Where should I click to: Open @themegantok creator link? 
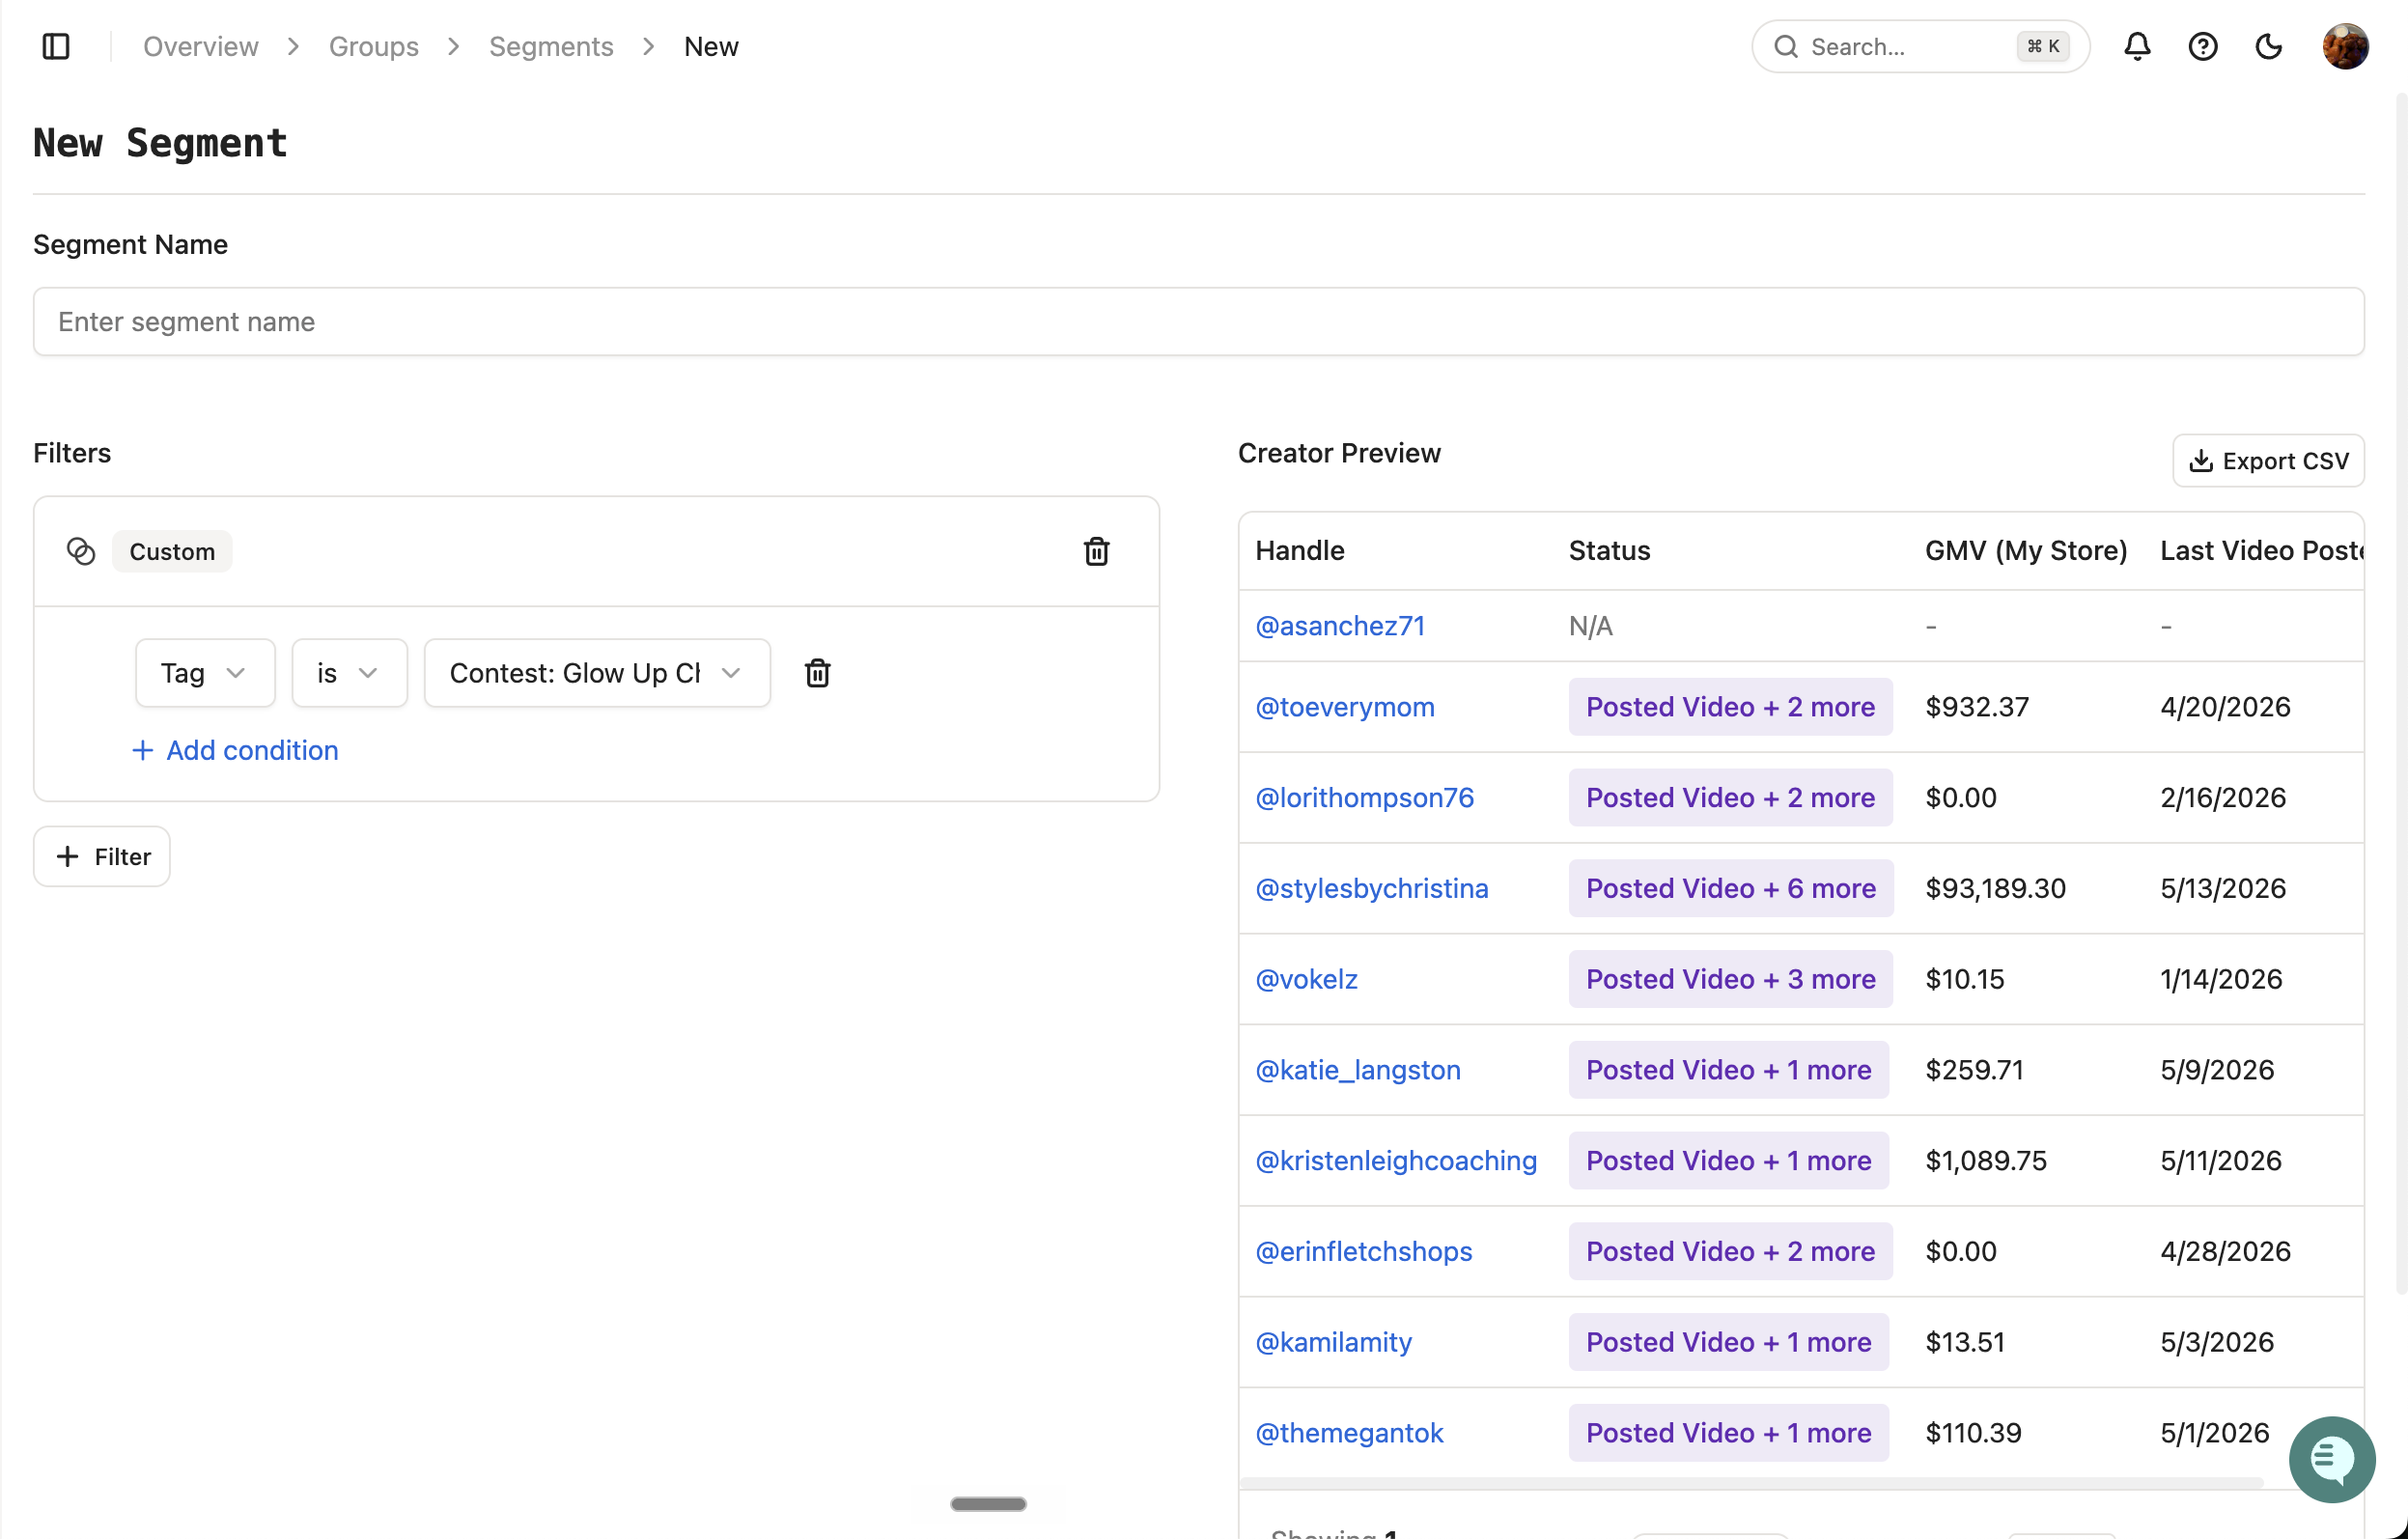click(x=1349, y=1432)
